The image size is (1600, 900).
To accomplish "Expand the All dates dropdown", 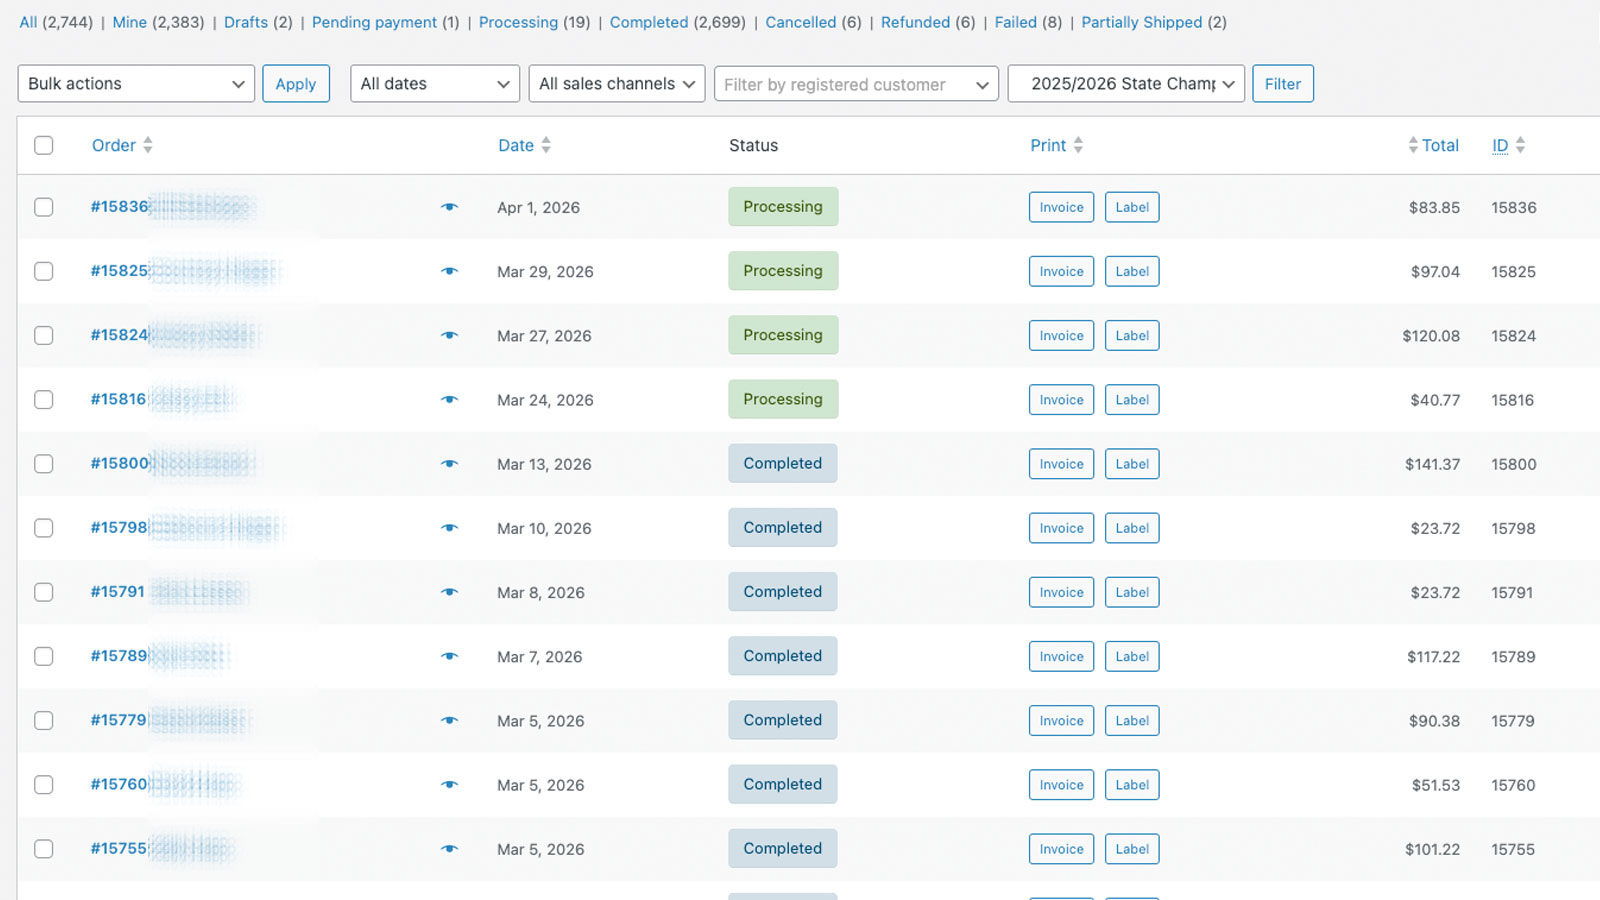I will pos(434,83).
